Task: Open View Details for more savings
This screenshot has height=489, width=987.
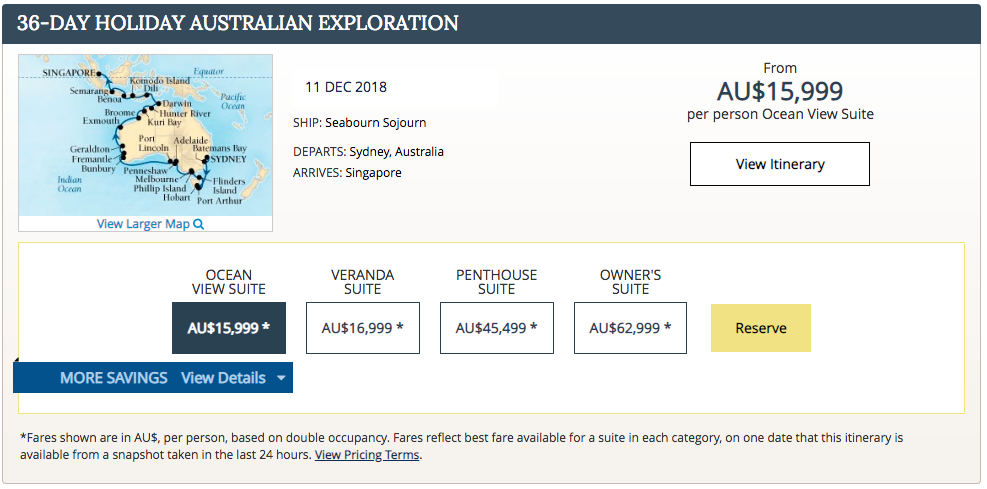Action: (x=223, y=378)
